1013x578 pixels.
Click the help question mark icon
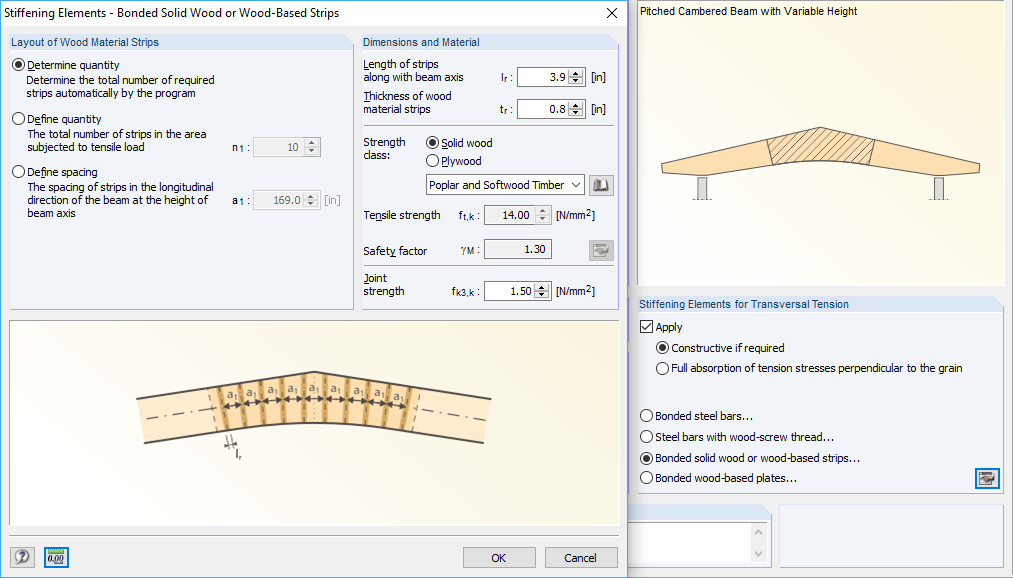(x=20, y=557)
